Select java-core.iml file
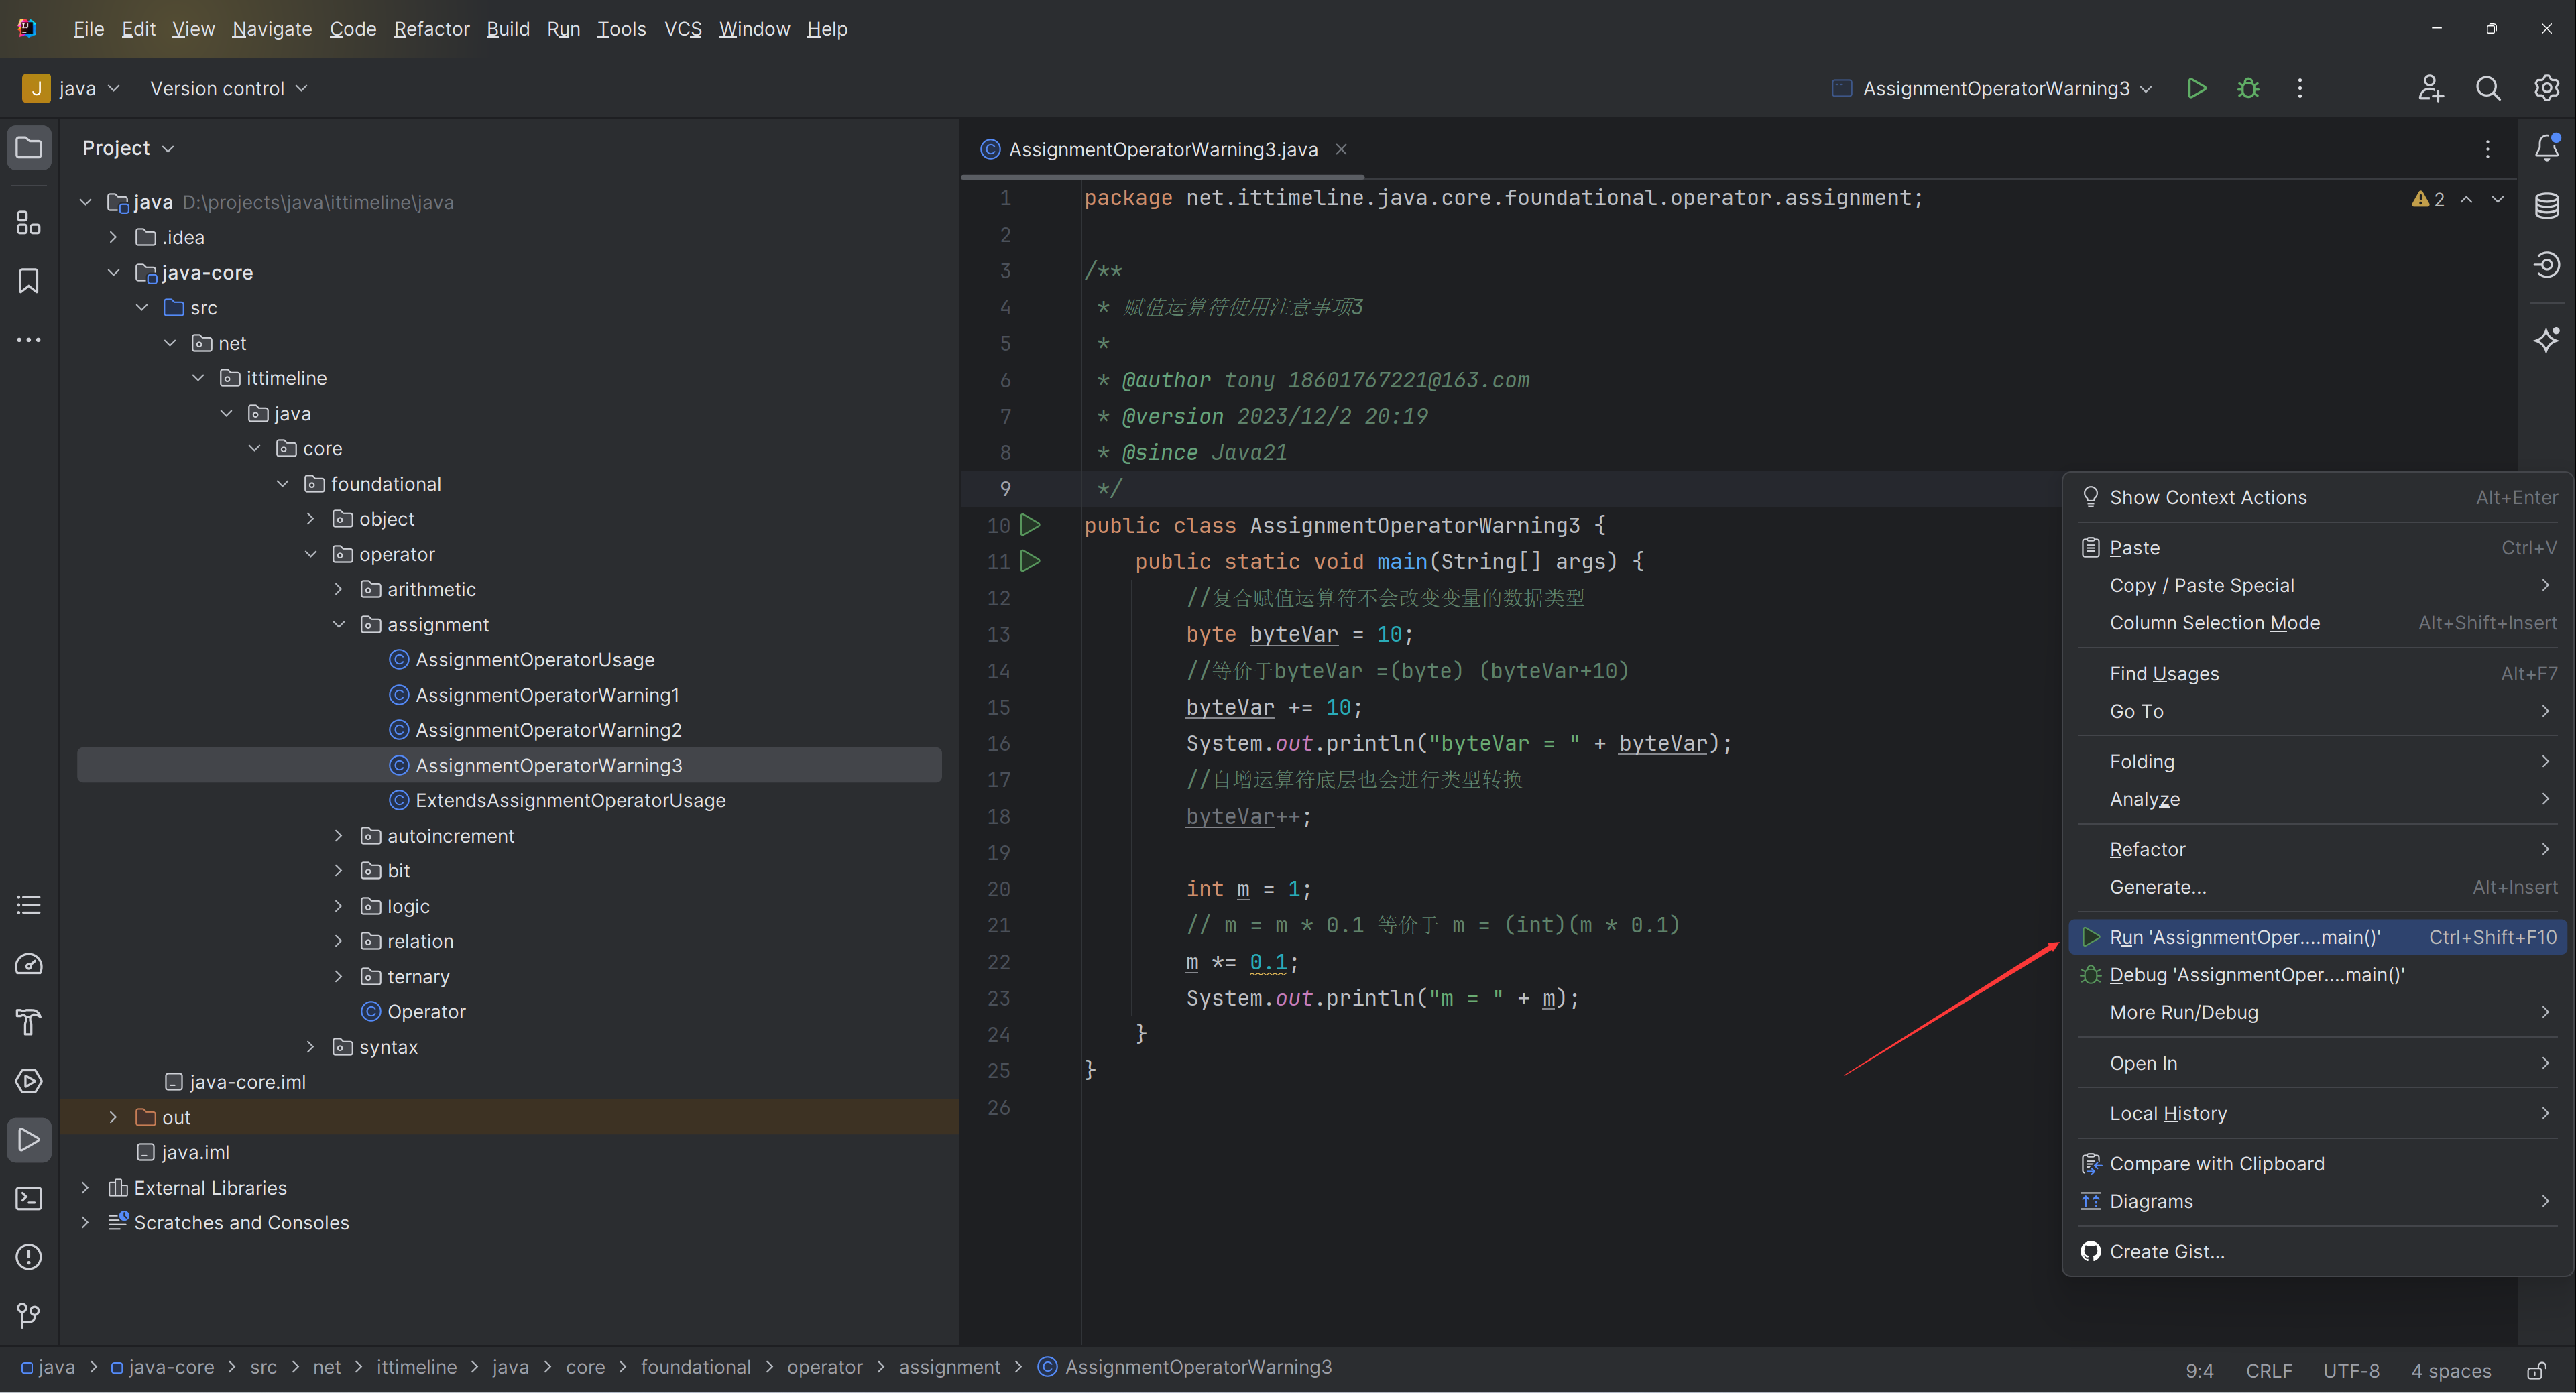The image size is (2576, 1393). coord(247,1082)
